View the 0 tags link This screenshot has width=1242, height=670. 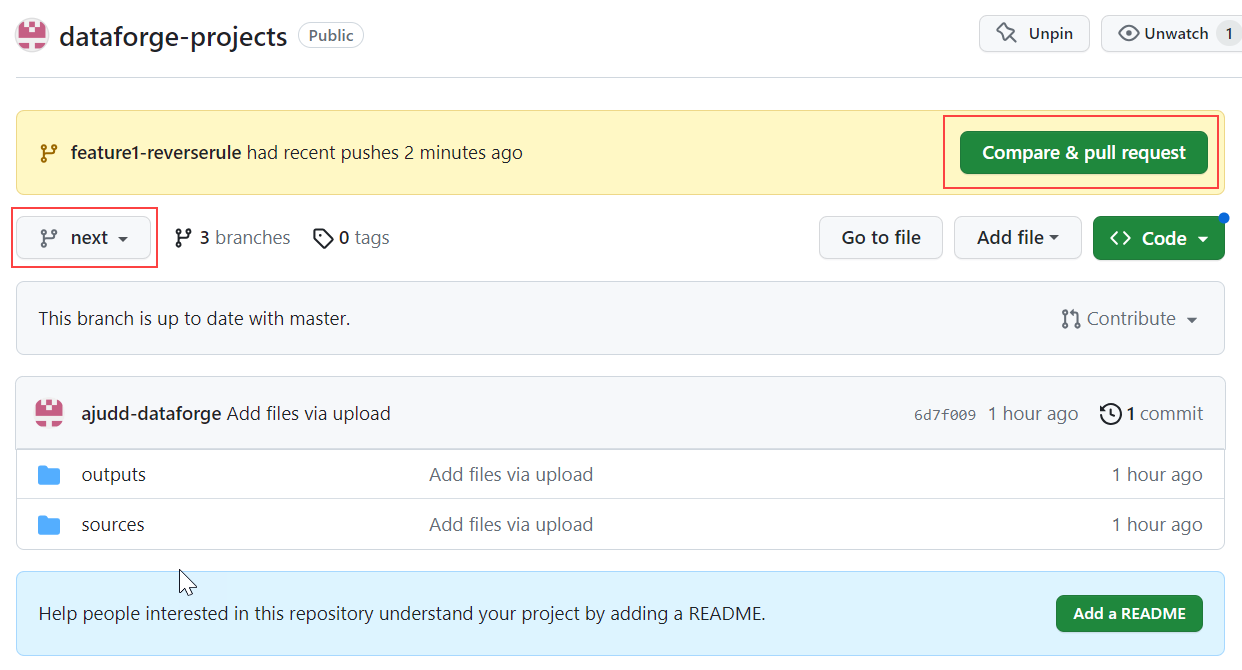tap(351, 238)
